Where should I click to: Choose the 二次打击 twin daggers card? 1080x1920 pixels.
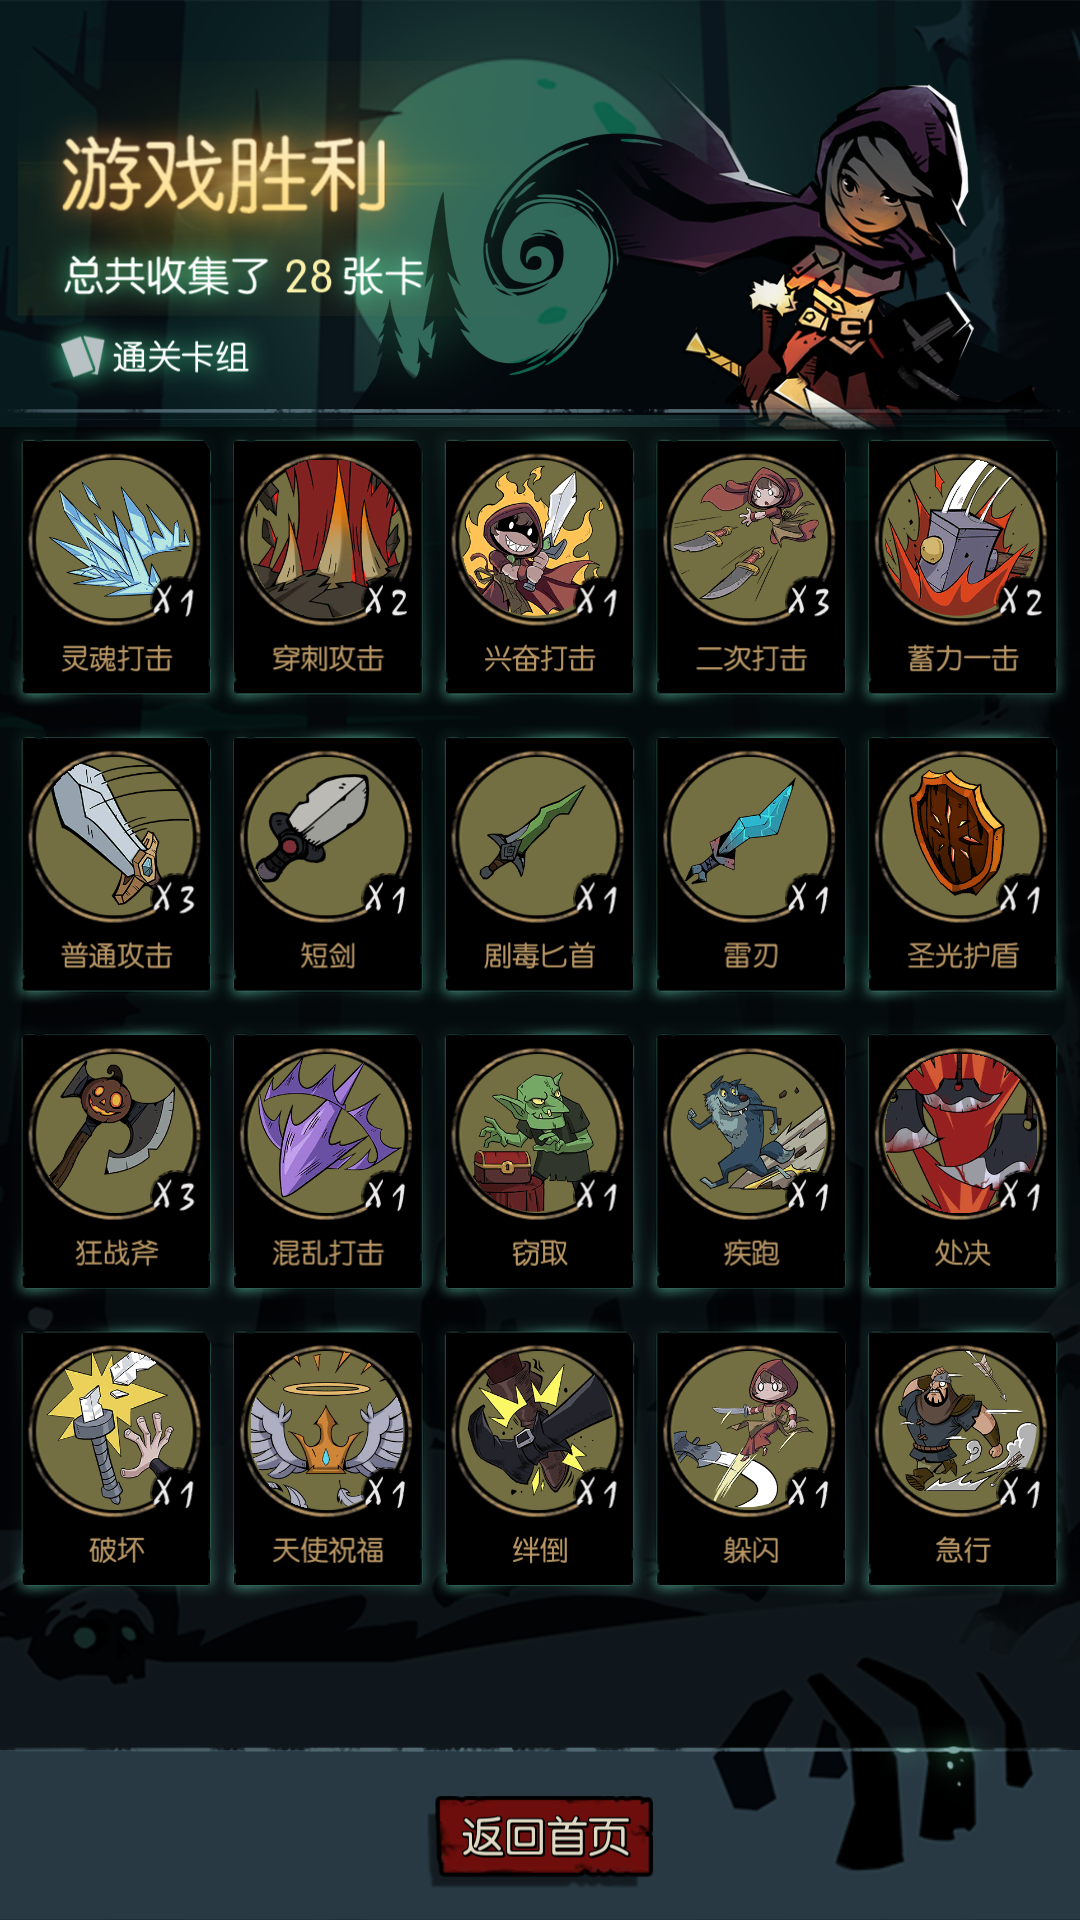pos(751,567)
